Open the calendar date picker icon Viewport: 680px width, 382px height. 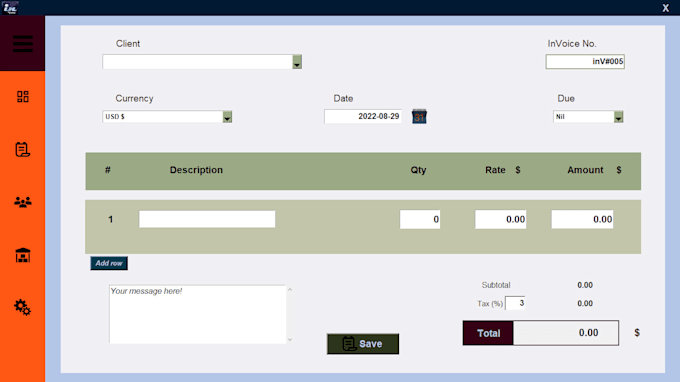click(419, 116)
